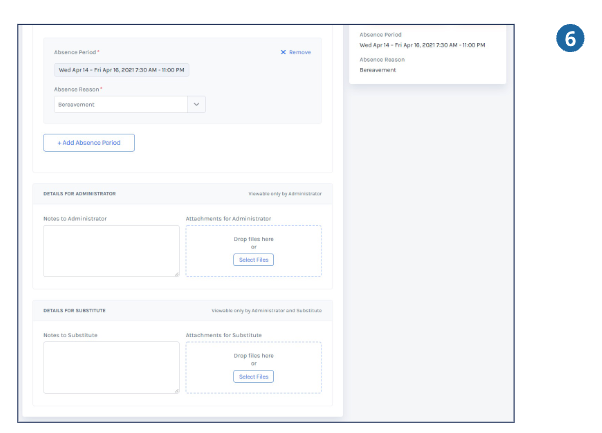Viewport: 602px width, 433px height.
Task: Click inside the Notes to Administrator box
Action: (x=111, y=251)
